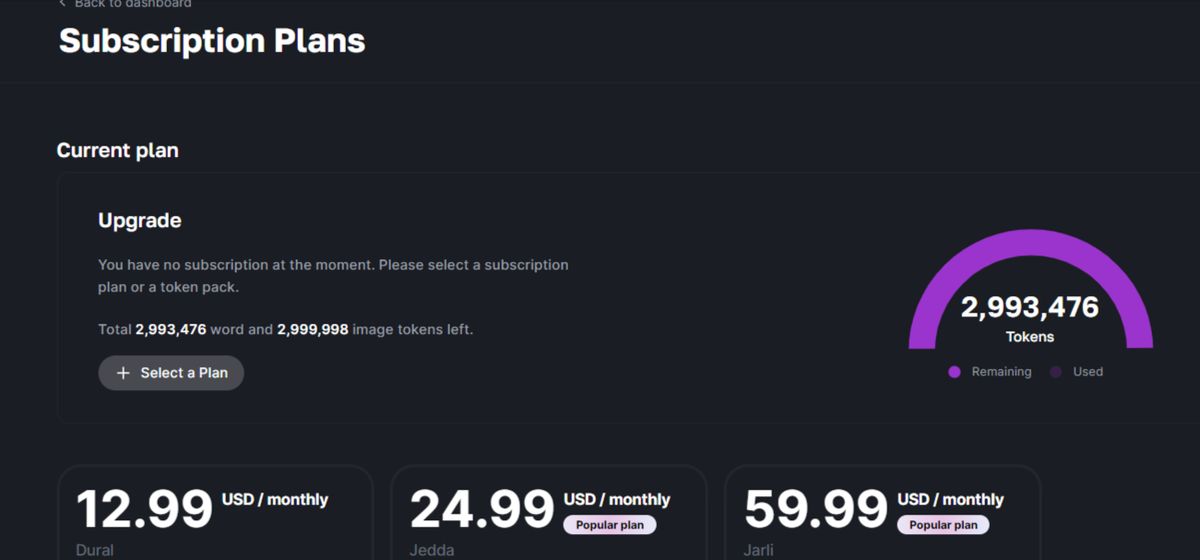
Task: Select the Jedda plan name
Action: 432,550
